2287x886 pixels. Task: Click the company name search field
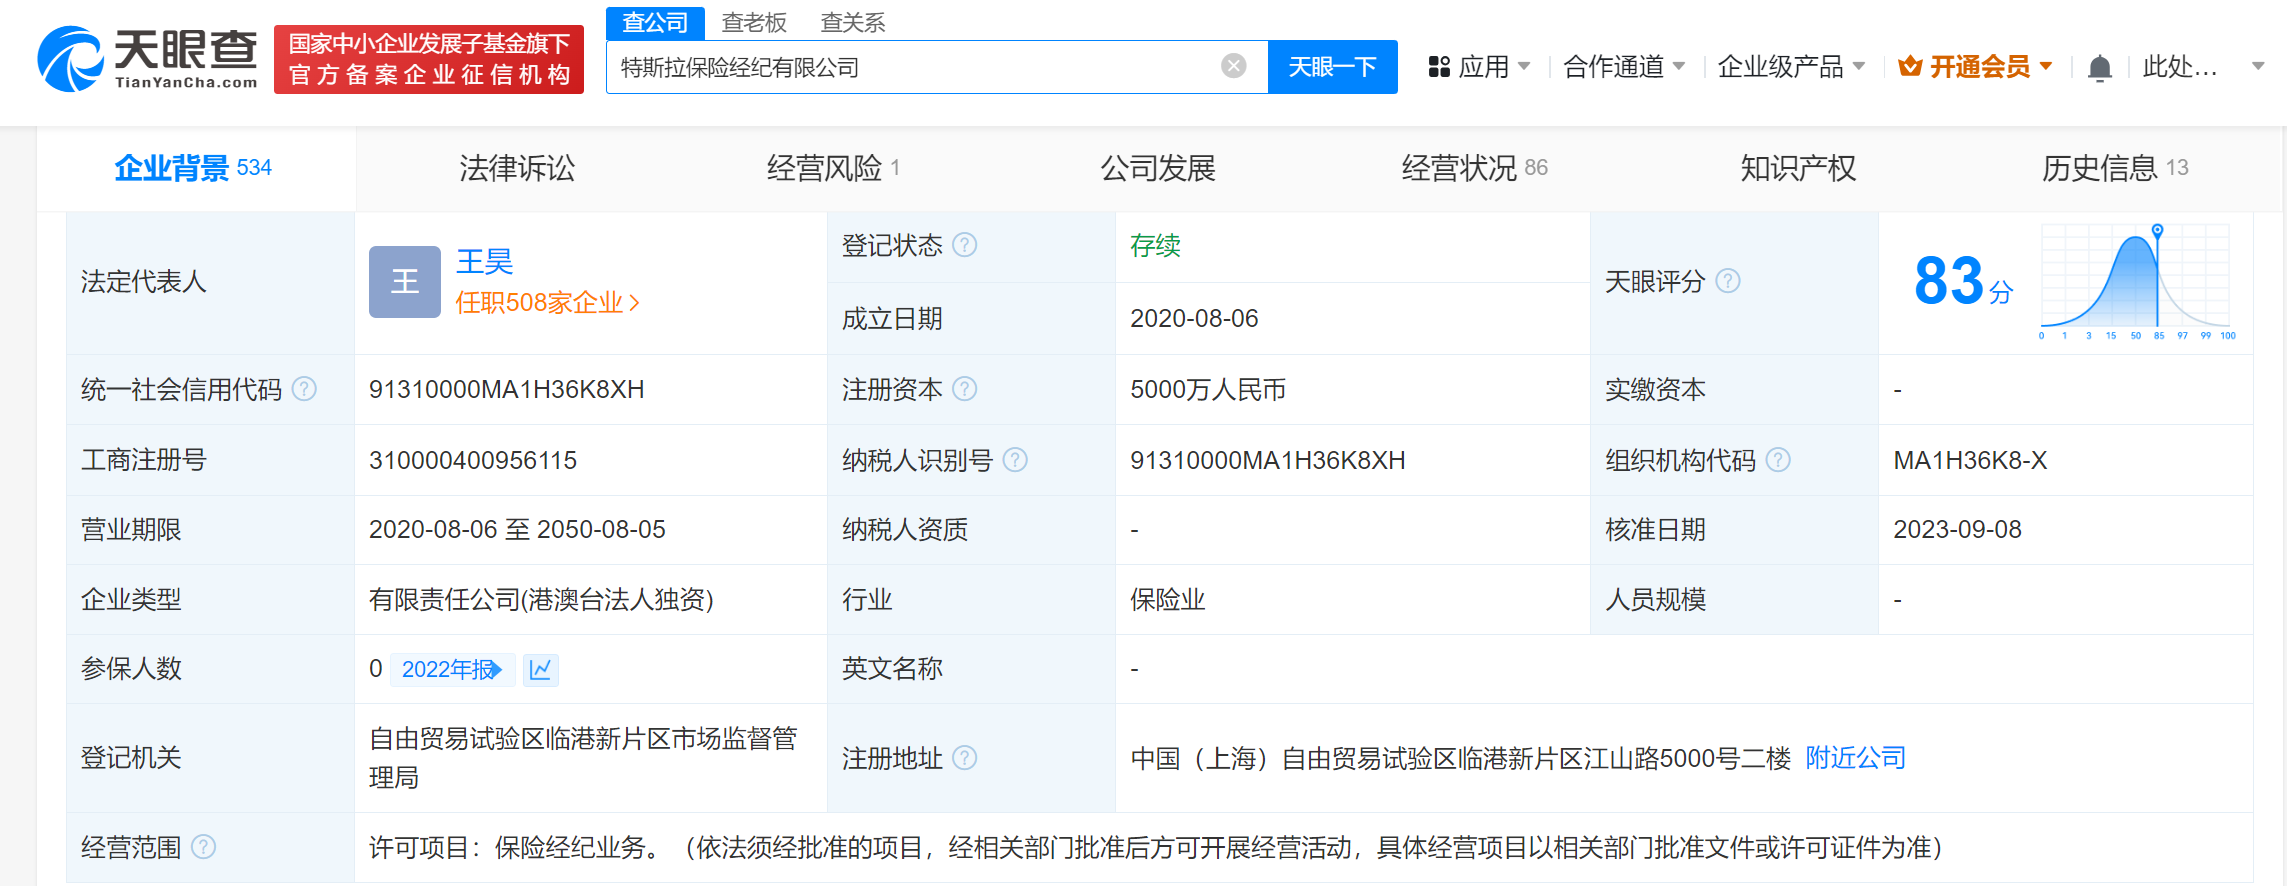910,67
